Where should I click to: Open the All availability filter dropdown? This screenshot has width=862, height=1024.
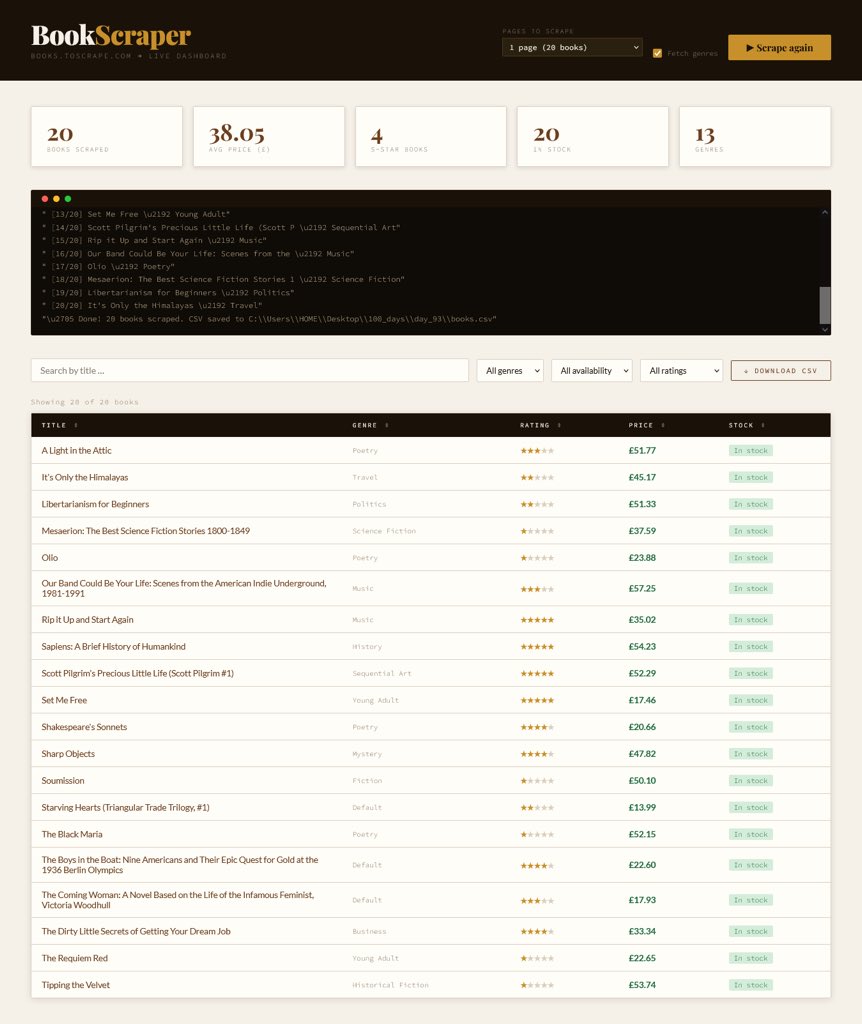[x=592, y=371]
